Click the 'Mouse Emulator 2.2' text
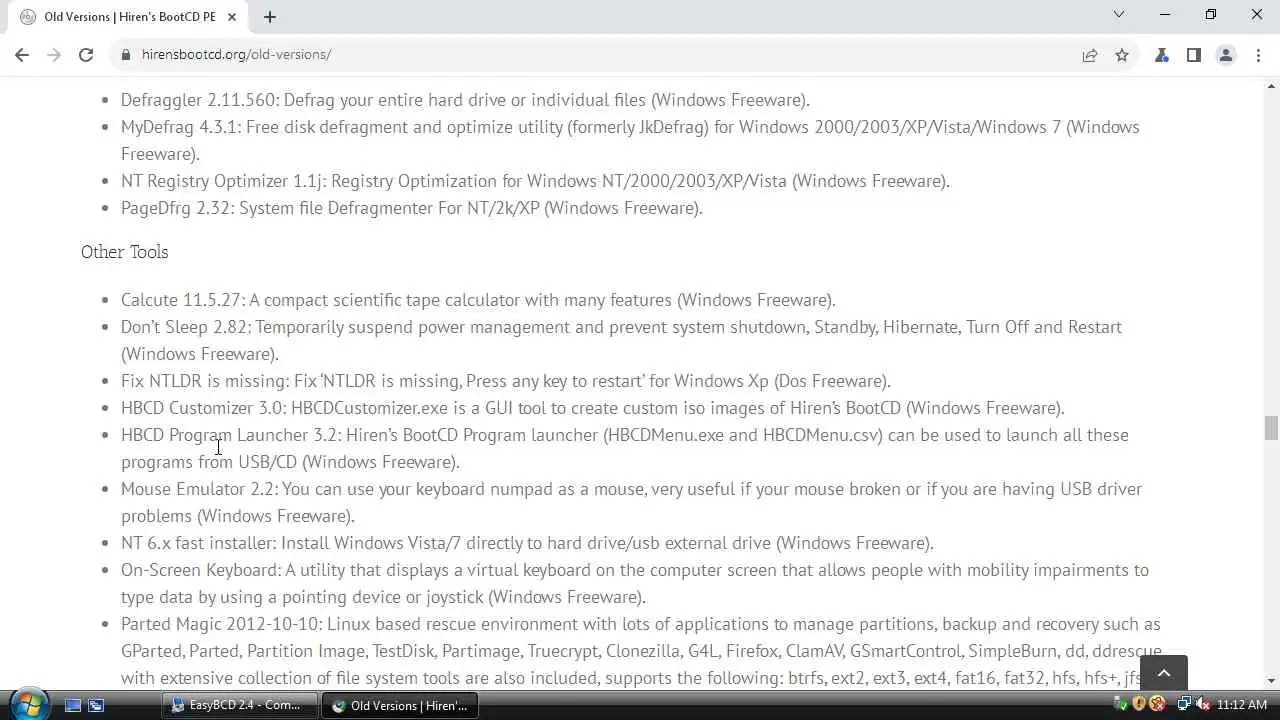Image resolution: width=1280 pixels, height=720 pixels. (x=198, y=489)
